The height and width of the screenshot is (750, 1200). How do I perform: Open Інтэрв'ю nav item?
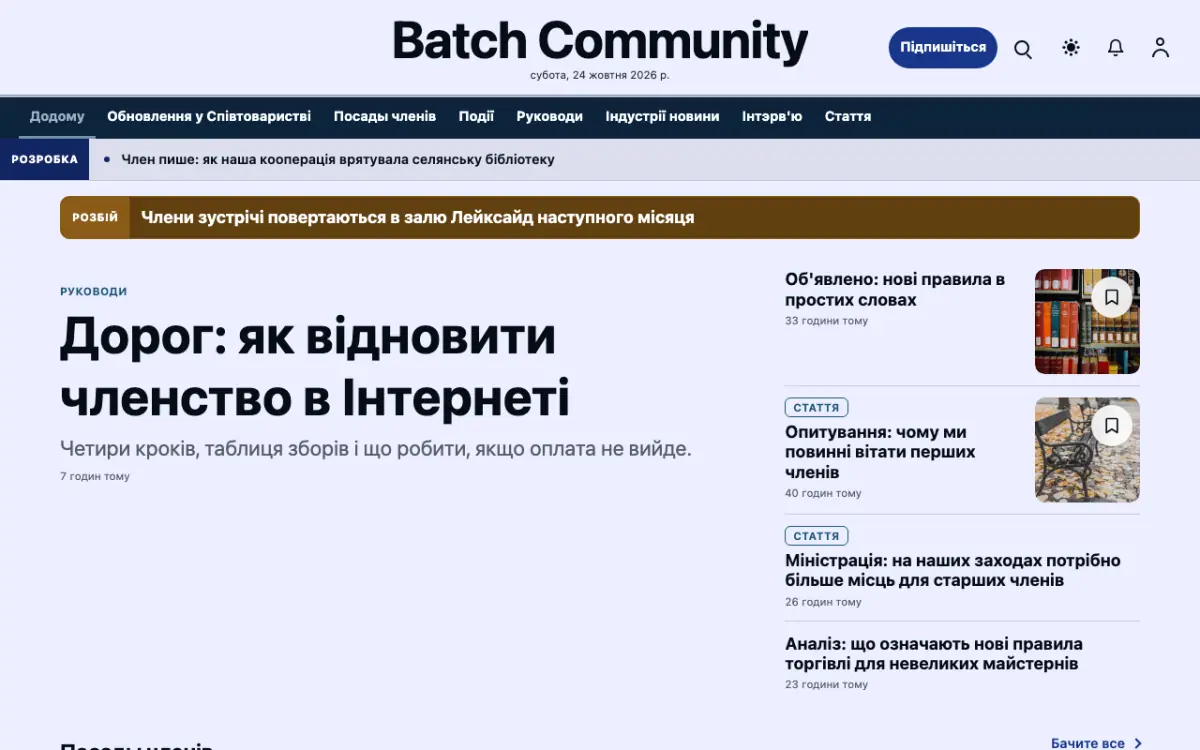click(772, 116)
